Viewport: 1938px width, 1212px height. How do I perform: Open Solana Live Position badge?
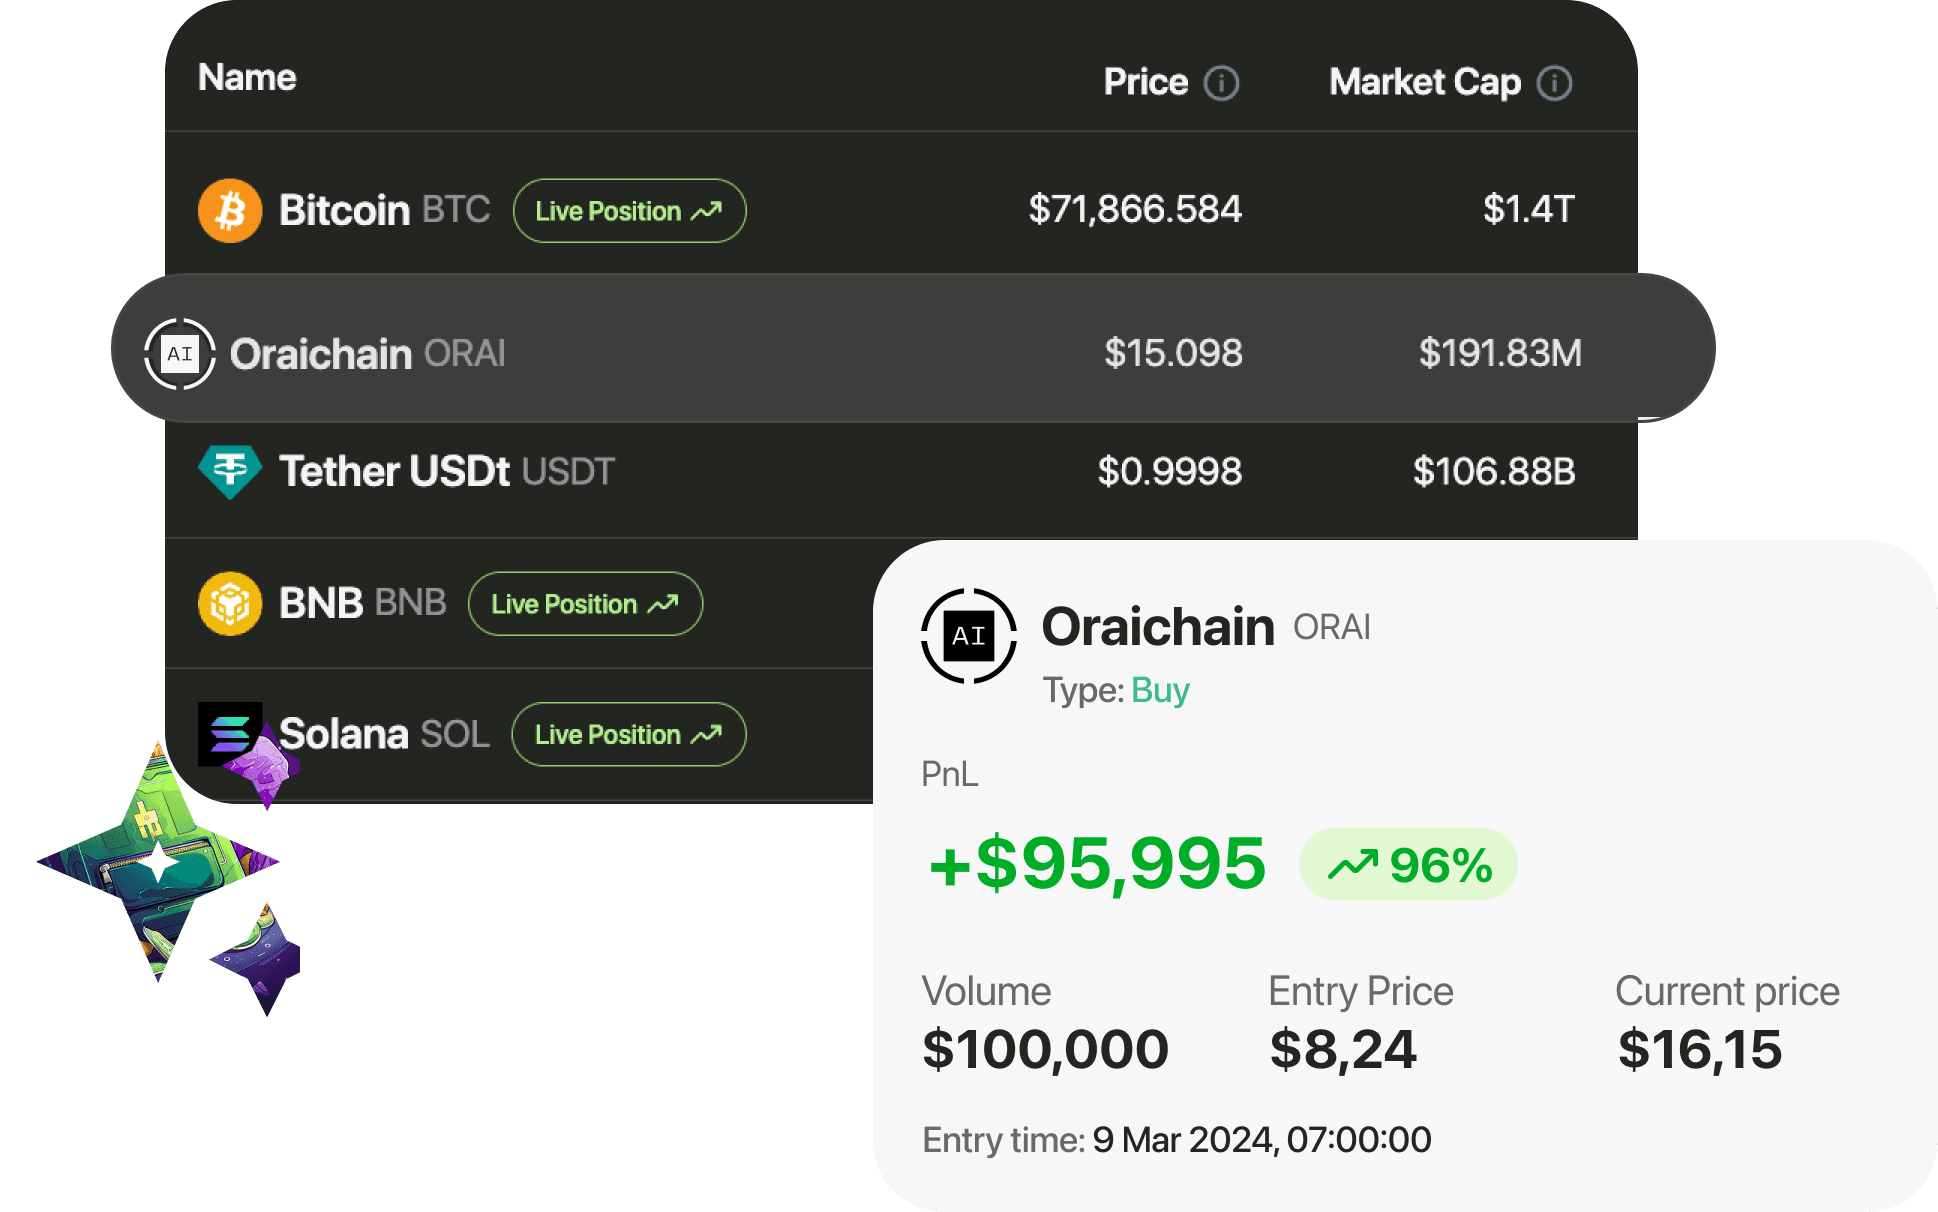click(x=629, y=735)
